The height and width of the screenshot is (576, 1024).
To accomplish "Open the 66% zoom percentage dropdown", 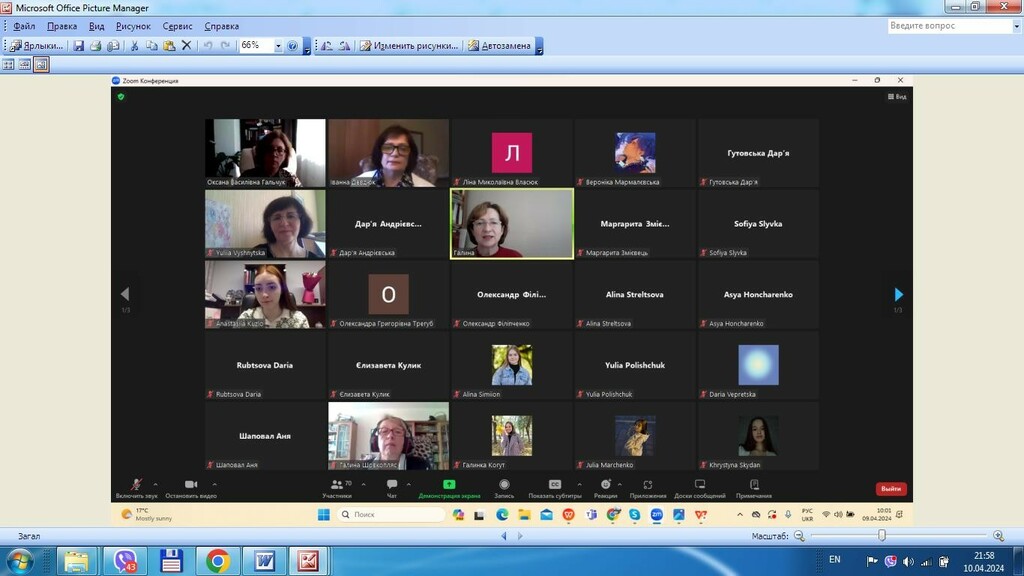I will coord(278,46).
